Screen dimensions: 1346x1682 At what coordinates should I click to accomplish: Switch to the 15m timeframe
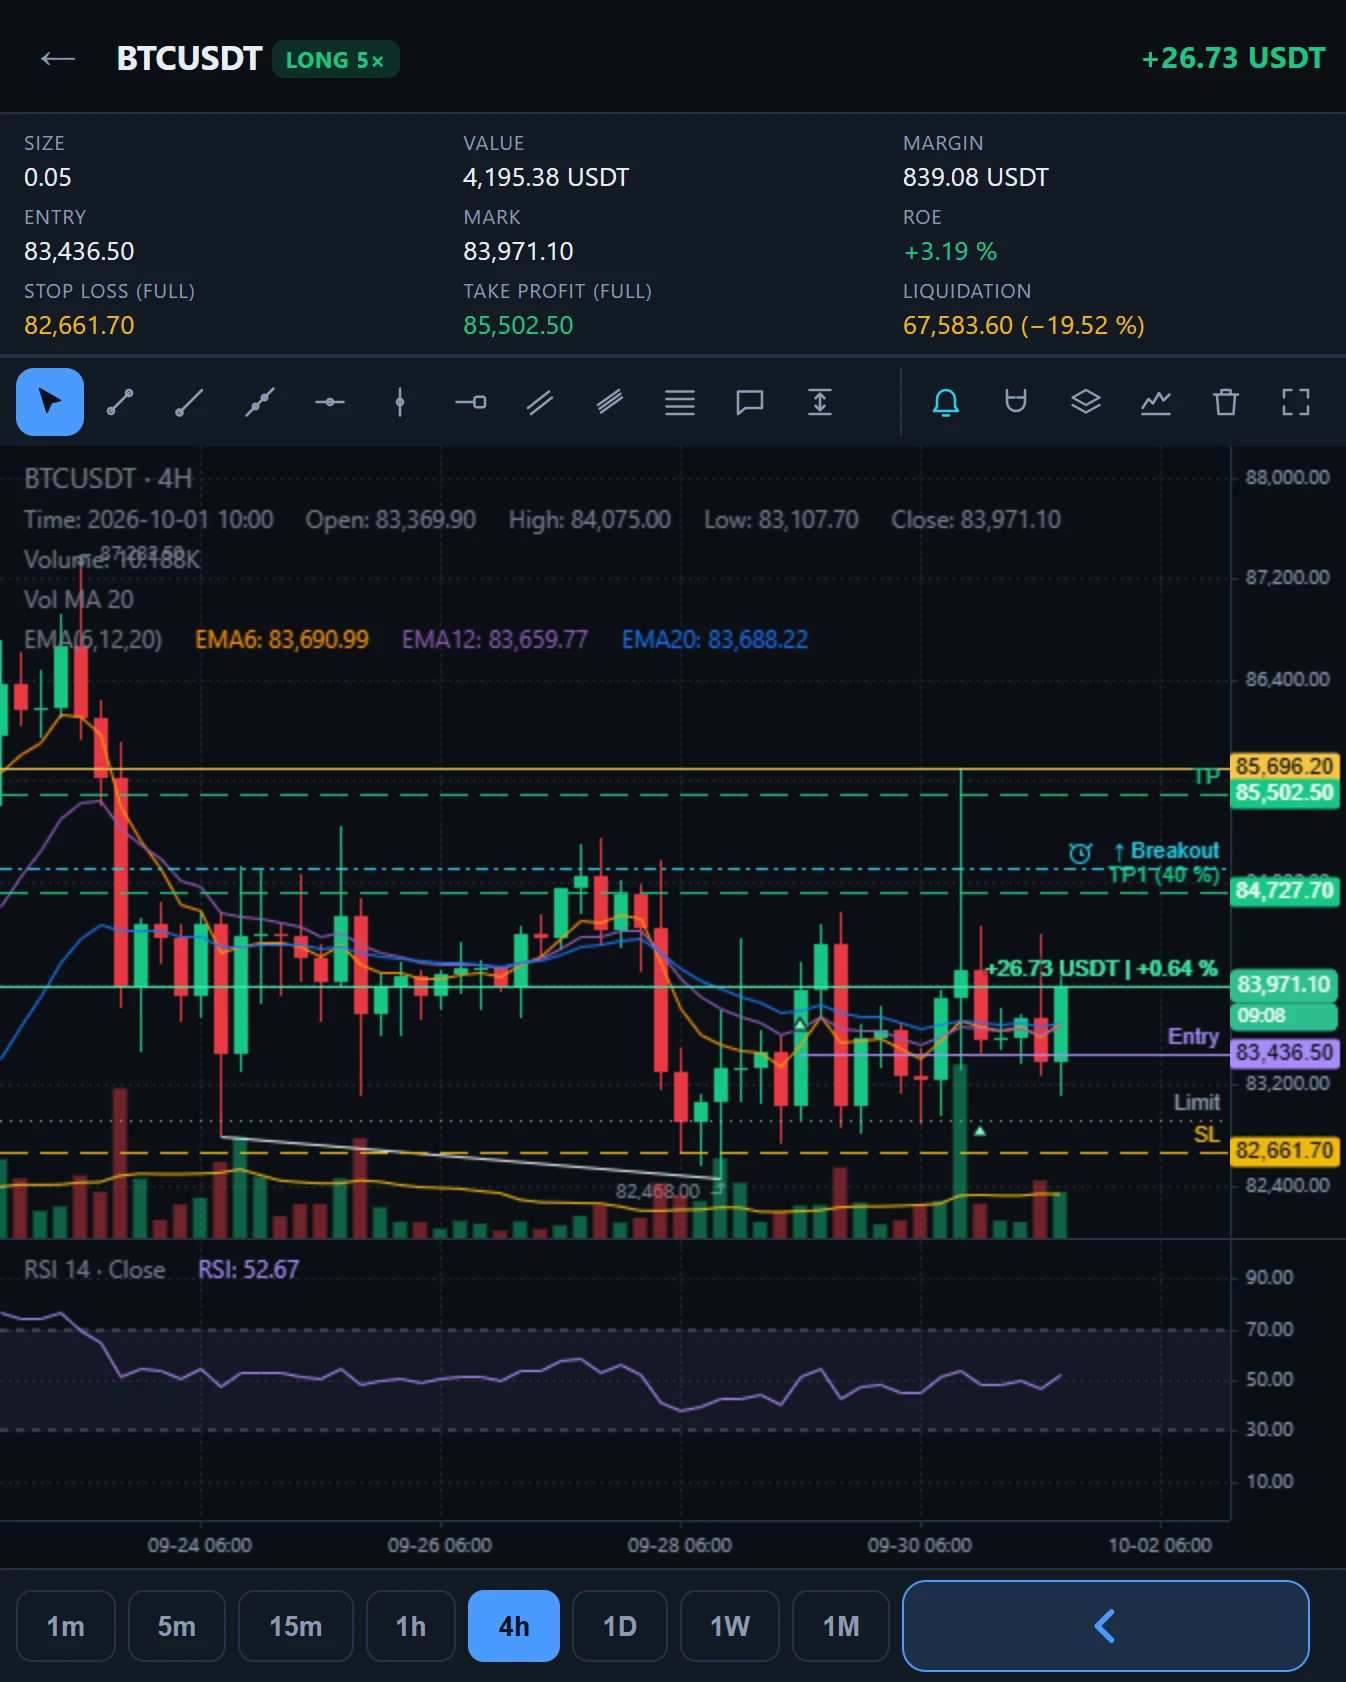click(x=296, y=1626)
